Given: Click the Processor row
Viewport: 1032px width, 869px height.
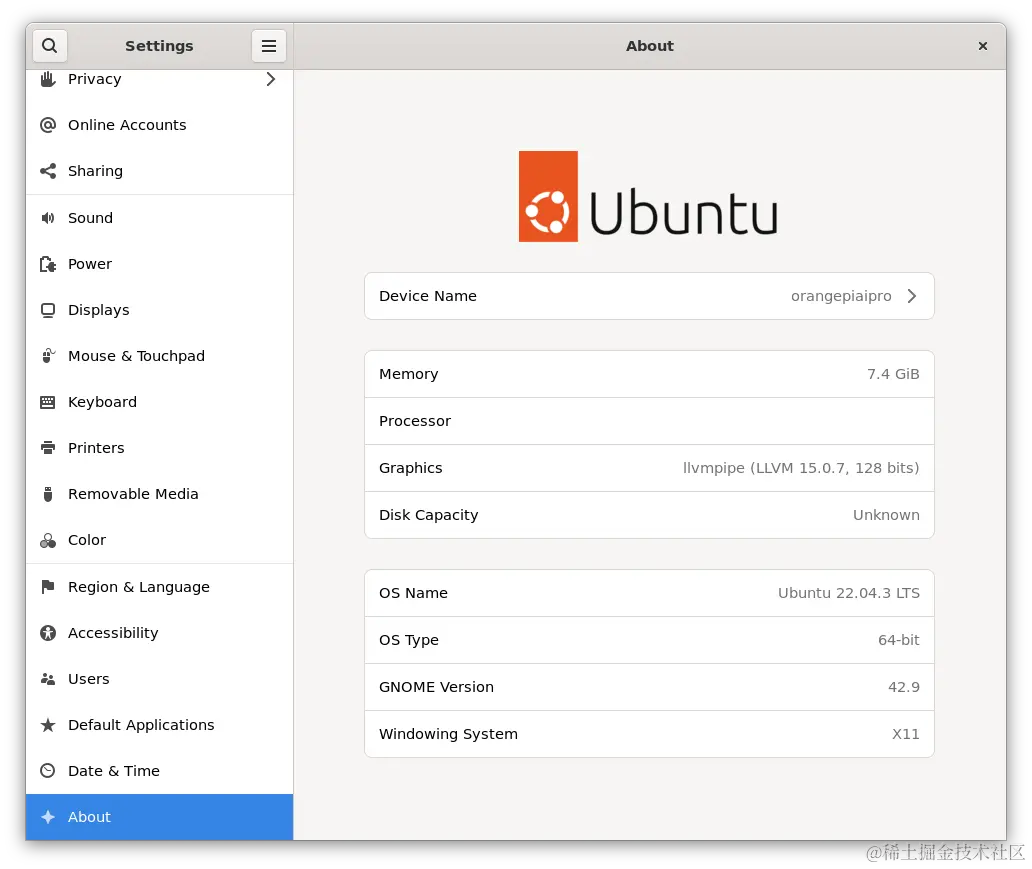Looking at the screenshot, I should tap(649, 421).
